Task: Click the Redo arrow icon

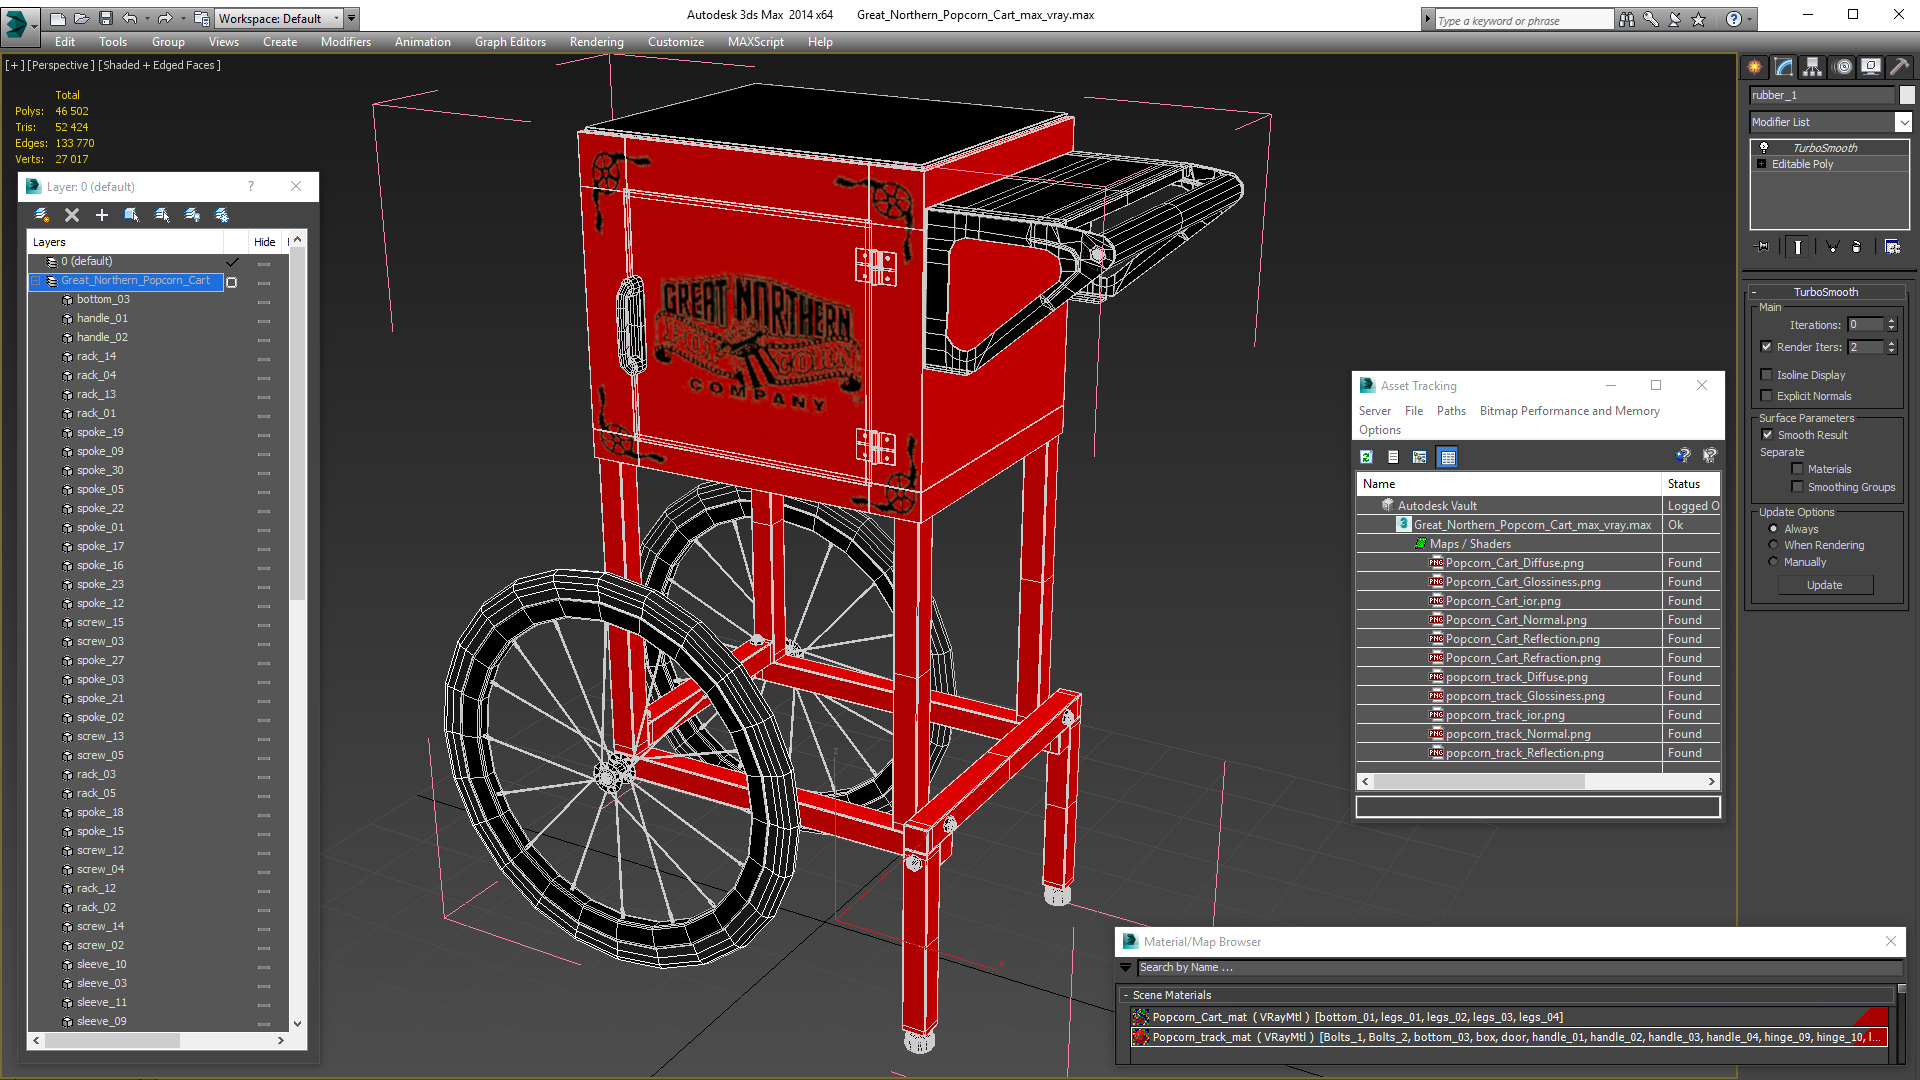Action: tap(165, 18)
